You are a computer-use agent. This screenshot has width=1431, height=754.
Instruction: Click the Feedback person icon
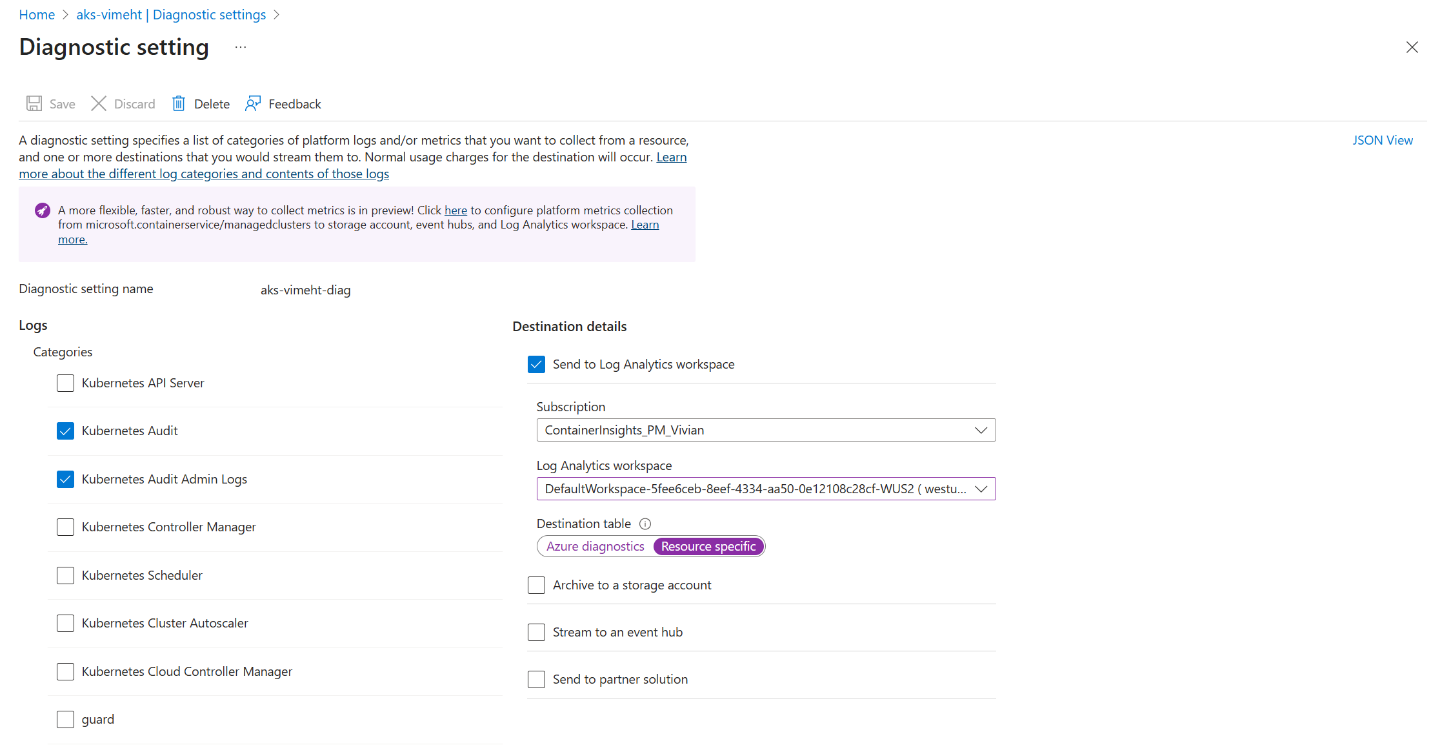pos(253,104)
